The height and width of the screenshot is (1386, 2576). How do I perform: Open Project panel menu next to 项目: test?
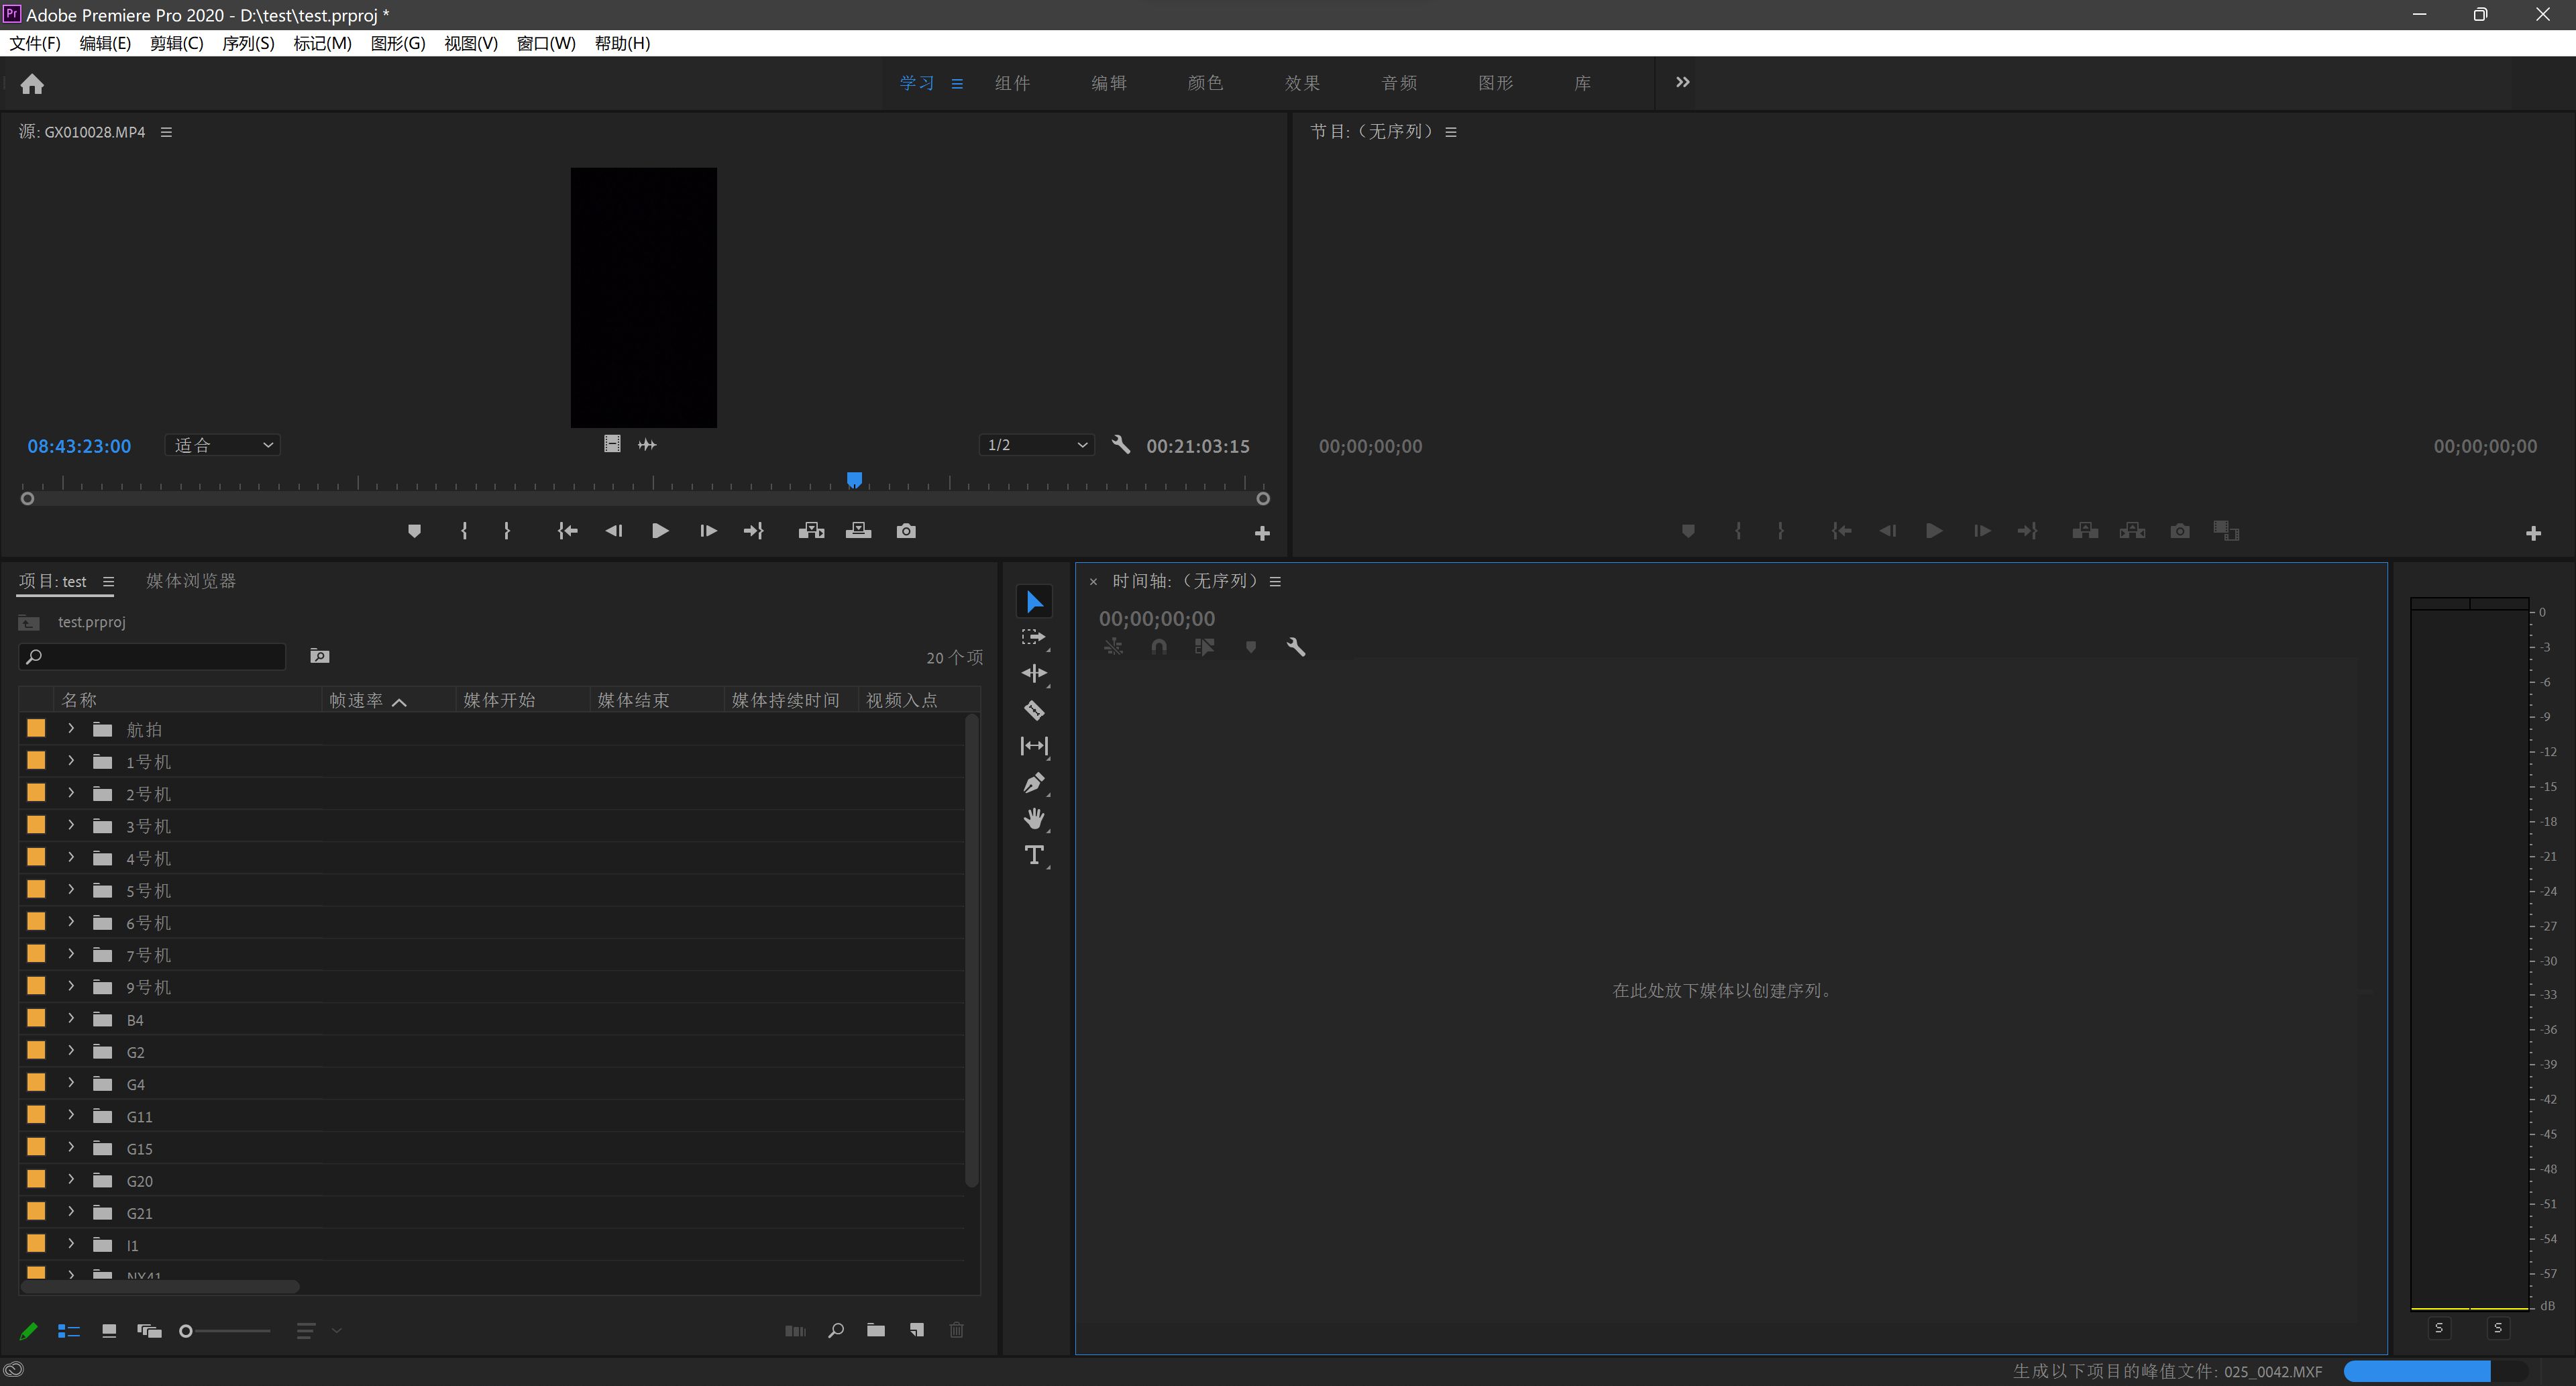tap(108, 582)
